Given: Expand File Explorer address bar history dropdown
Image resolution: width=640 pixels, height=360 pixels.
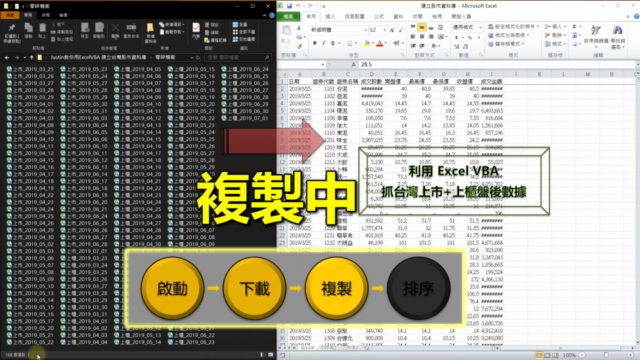Looking at the screenshot, I should (191, 58).
